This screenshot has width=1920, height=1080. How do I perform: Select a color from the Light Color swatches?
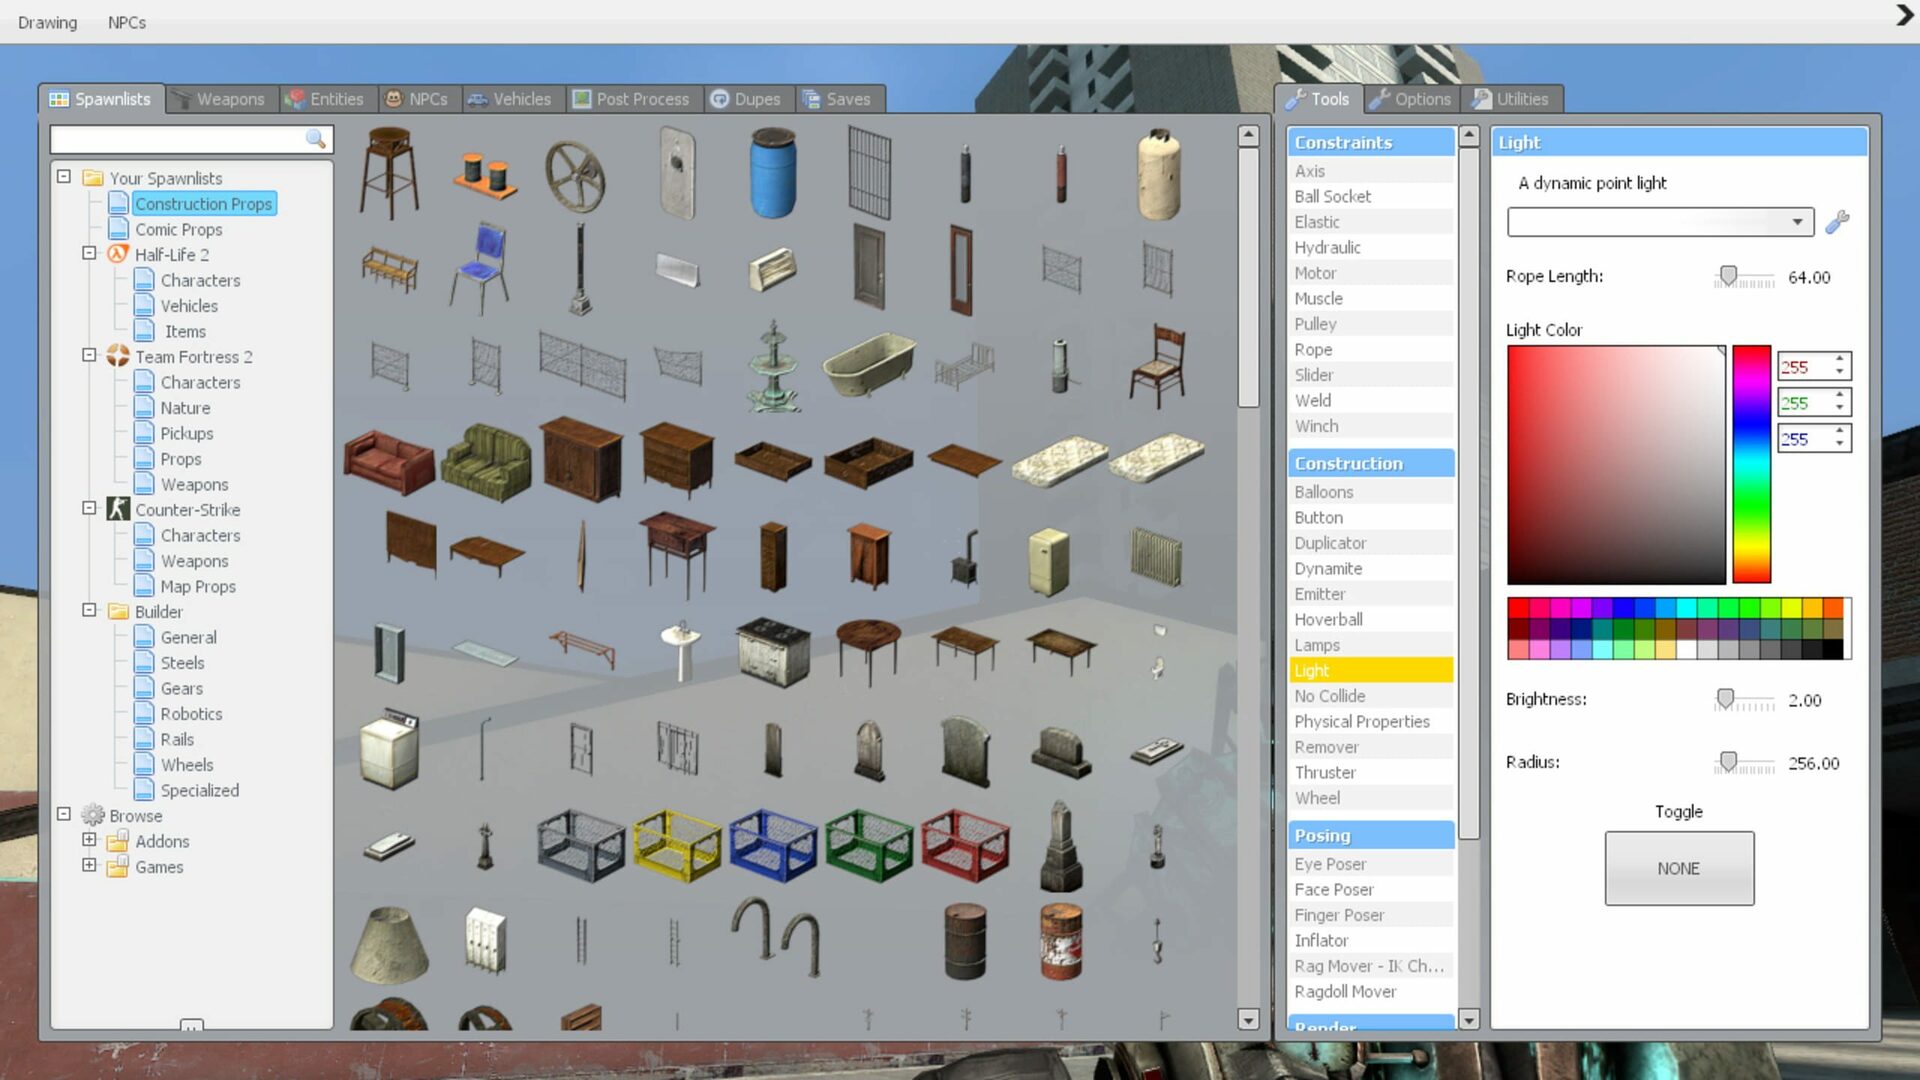tap(1518, 608)
